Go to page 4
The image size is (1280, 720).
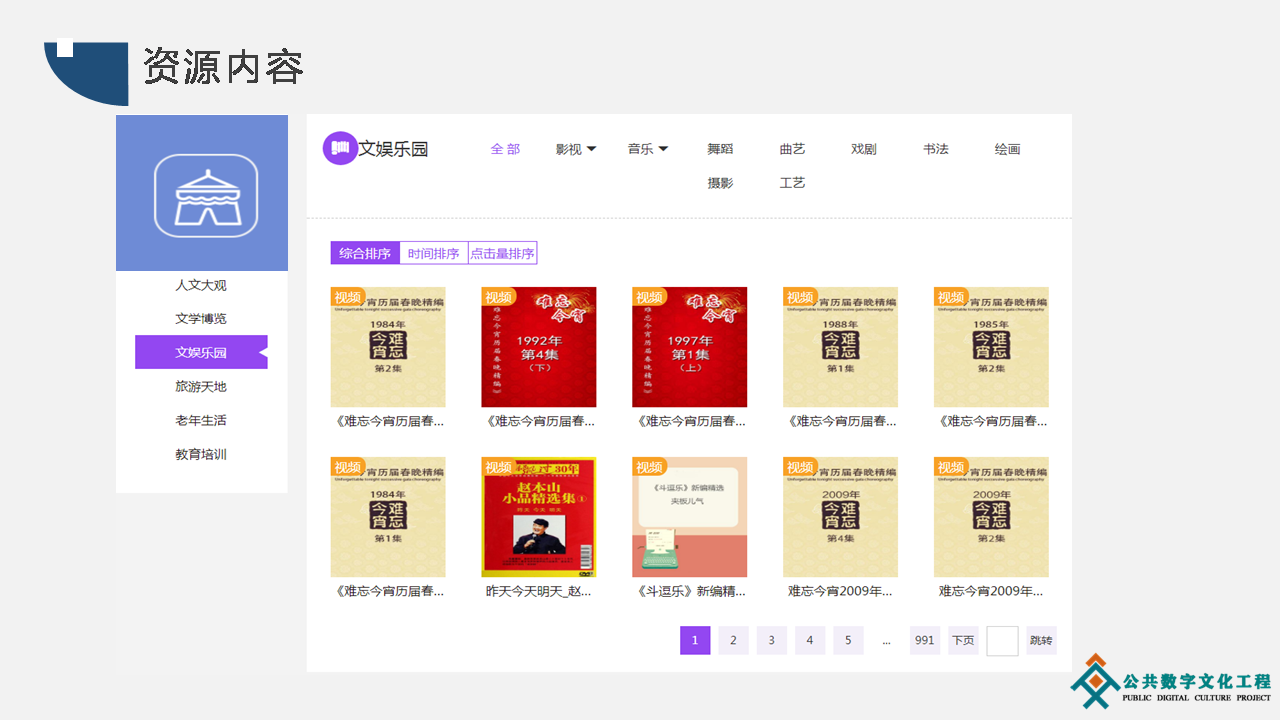[x=810, y=640]
